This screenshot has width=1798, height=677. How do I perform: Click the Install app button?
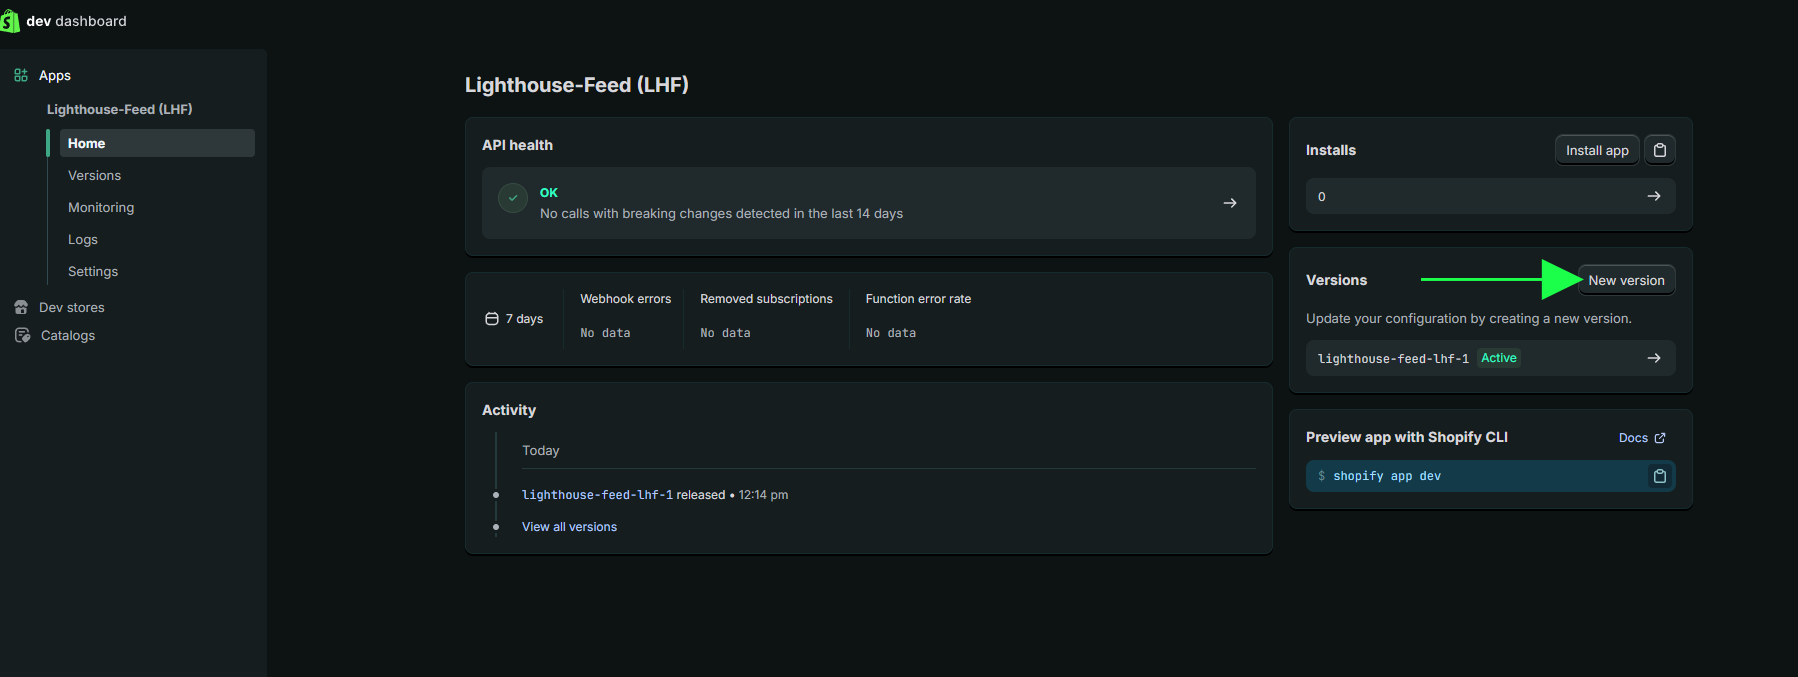1597,150
